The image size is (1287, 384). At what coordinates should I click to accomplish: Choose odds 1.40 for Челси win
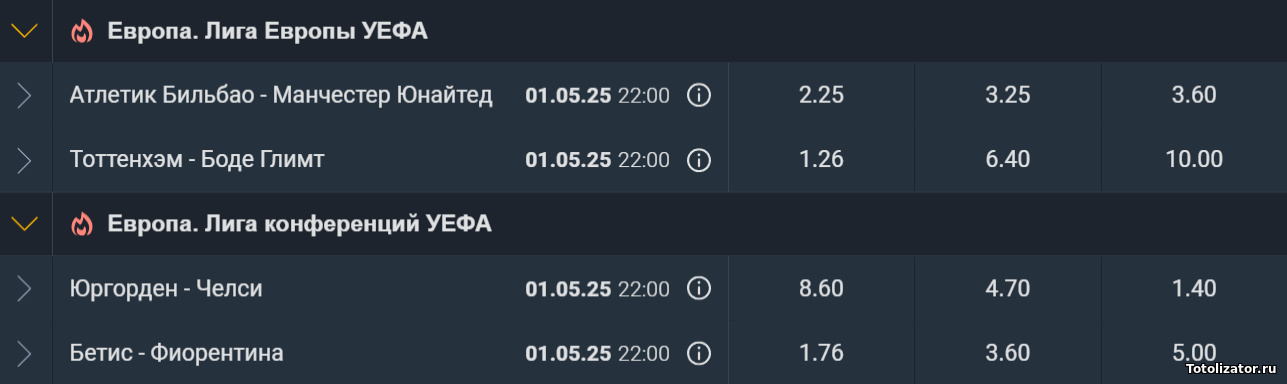(1194, 289)
